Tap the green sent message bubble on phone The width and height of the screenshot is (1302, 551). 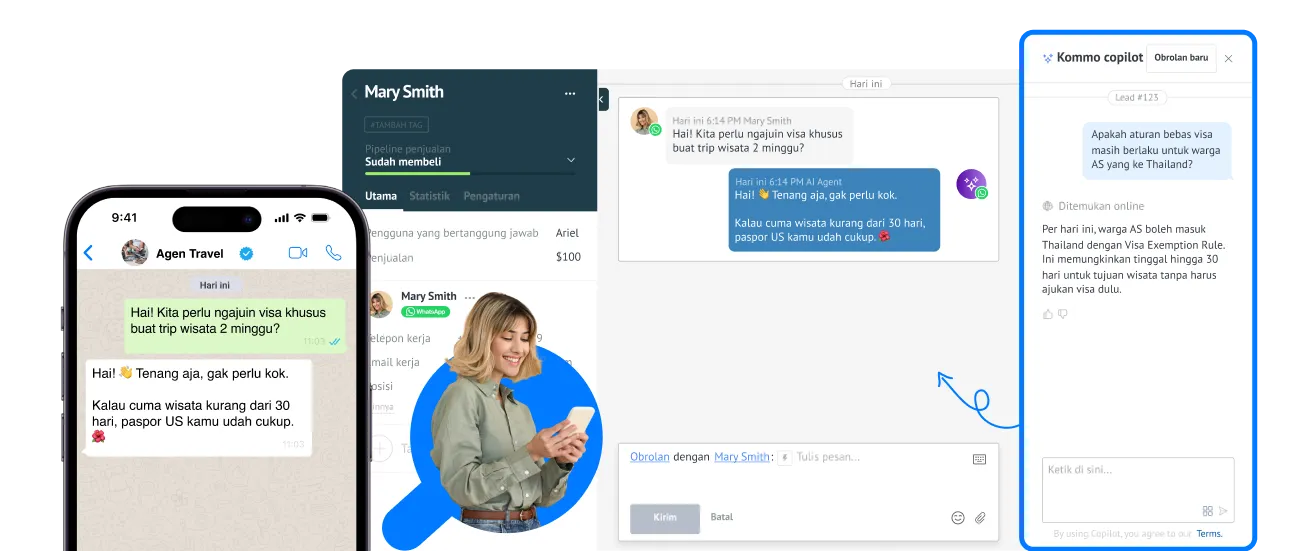tap(235, 326)
